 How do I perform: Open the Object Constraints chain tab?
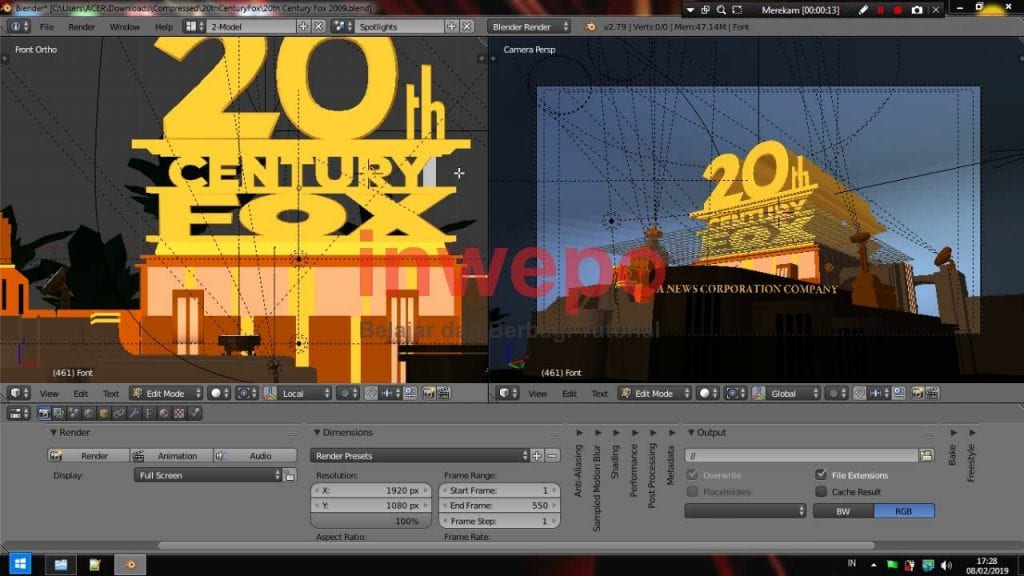tap(119, 413)
